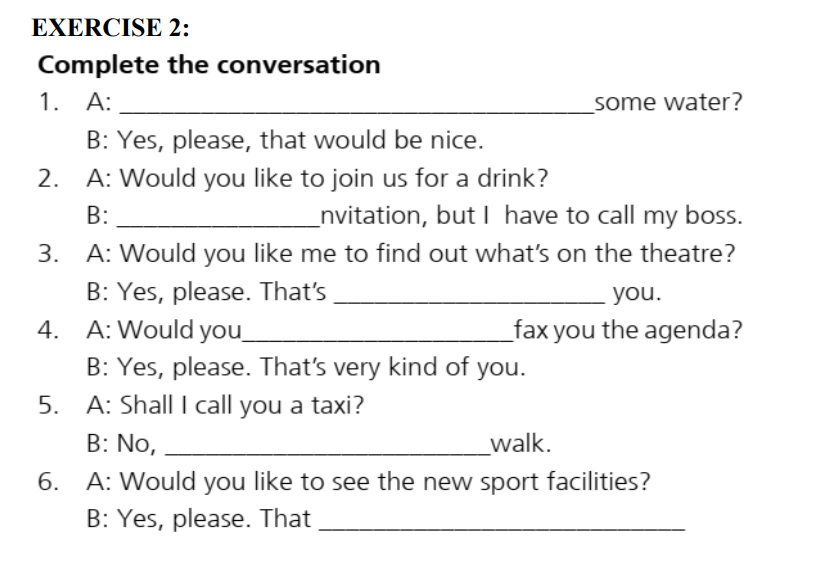This screenshot has height=566, width=829.
Task: Click the line 'That's very kind of you.'
Action: click(393, 367)
